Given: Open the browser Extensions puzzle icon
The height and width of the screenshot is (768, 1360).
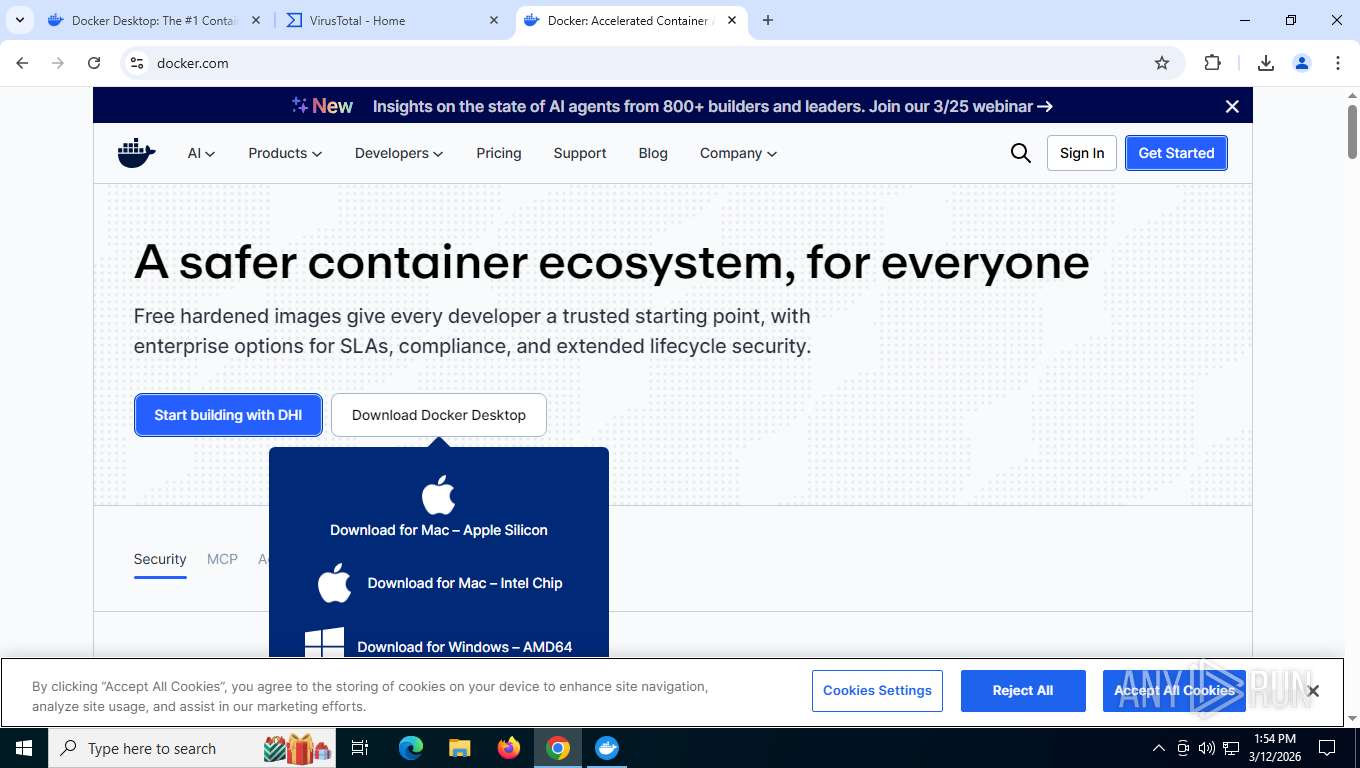Looking at the screenshot, I should click(x=1212, y=63).
